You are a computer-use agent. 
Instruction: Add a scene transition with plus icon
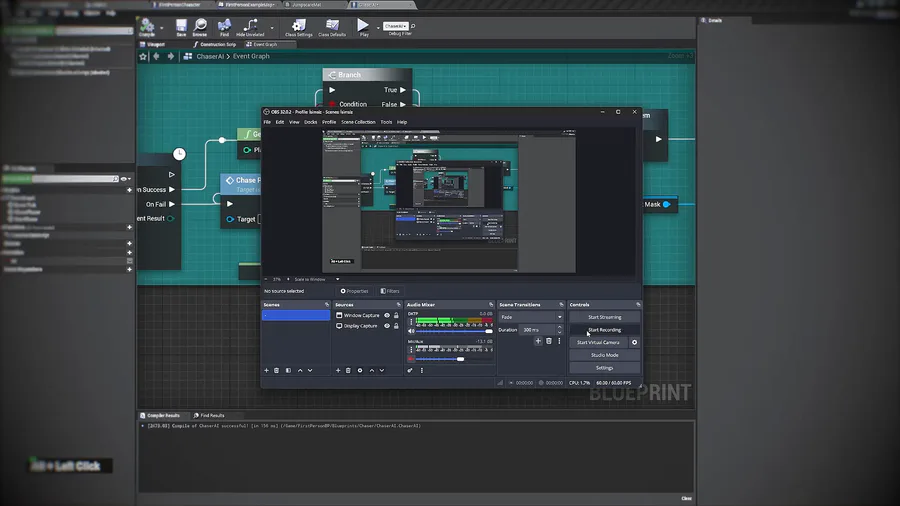tap(538, 341)
